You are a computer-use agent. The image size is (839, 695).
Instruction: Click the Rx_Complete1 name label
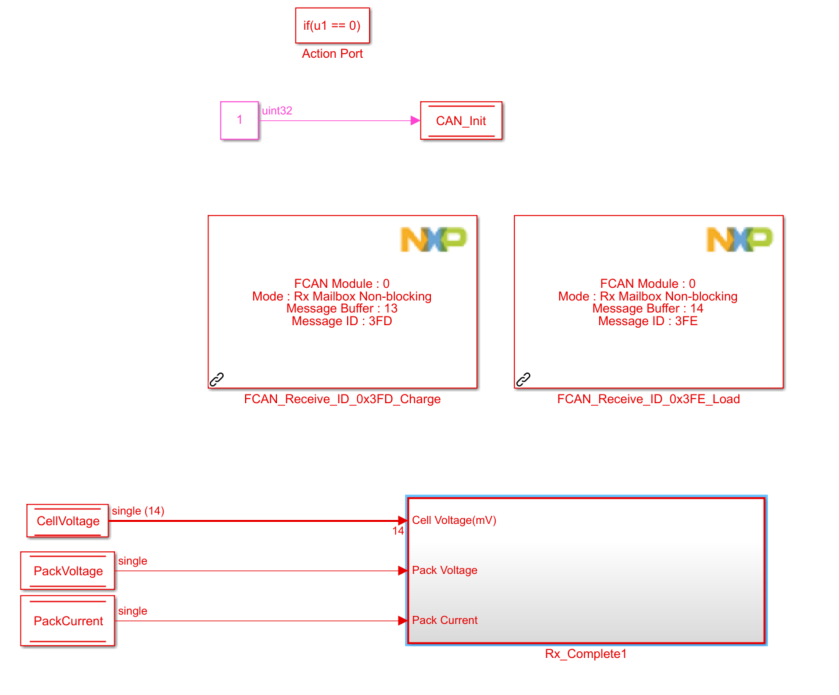585,653
